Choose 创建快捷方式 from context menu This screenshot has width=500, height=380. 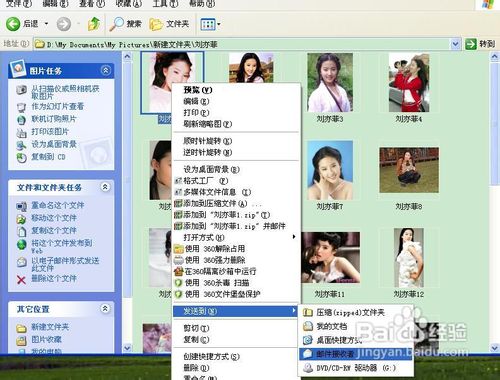[236, 357]
